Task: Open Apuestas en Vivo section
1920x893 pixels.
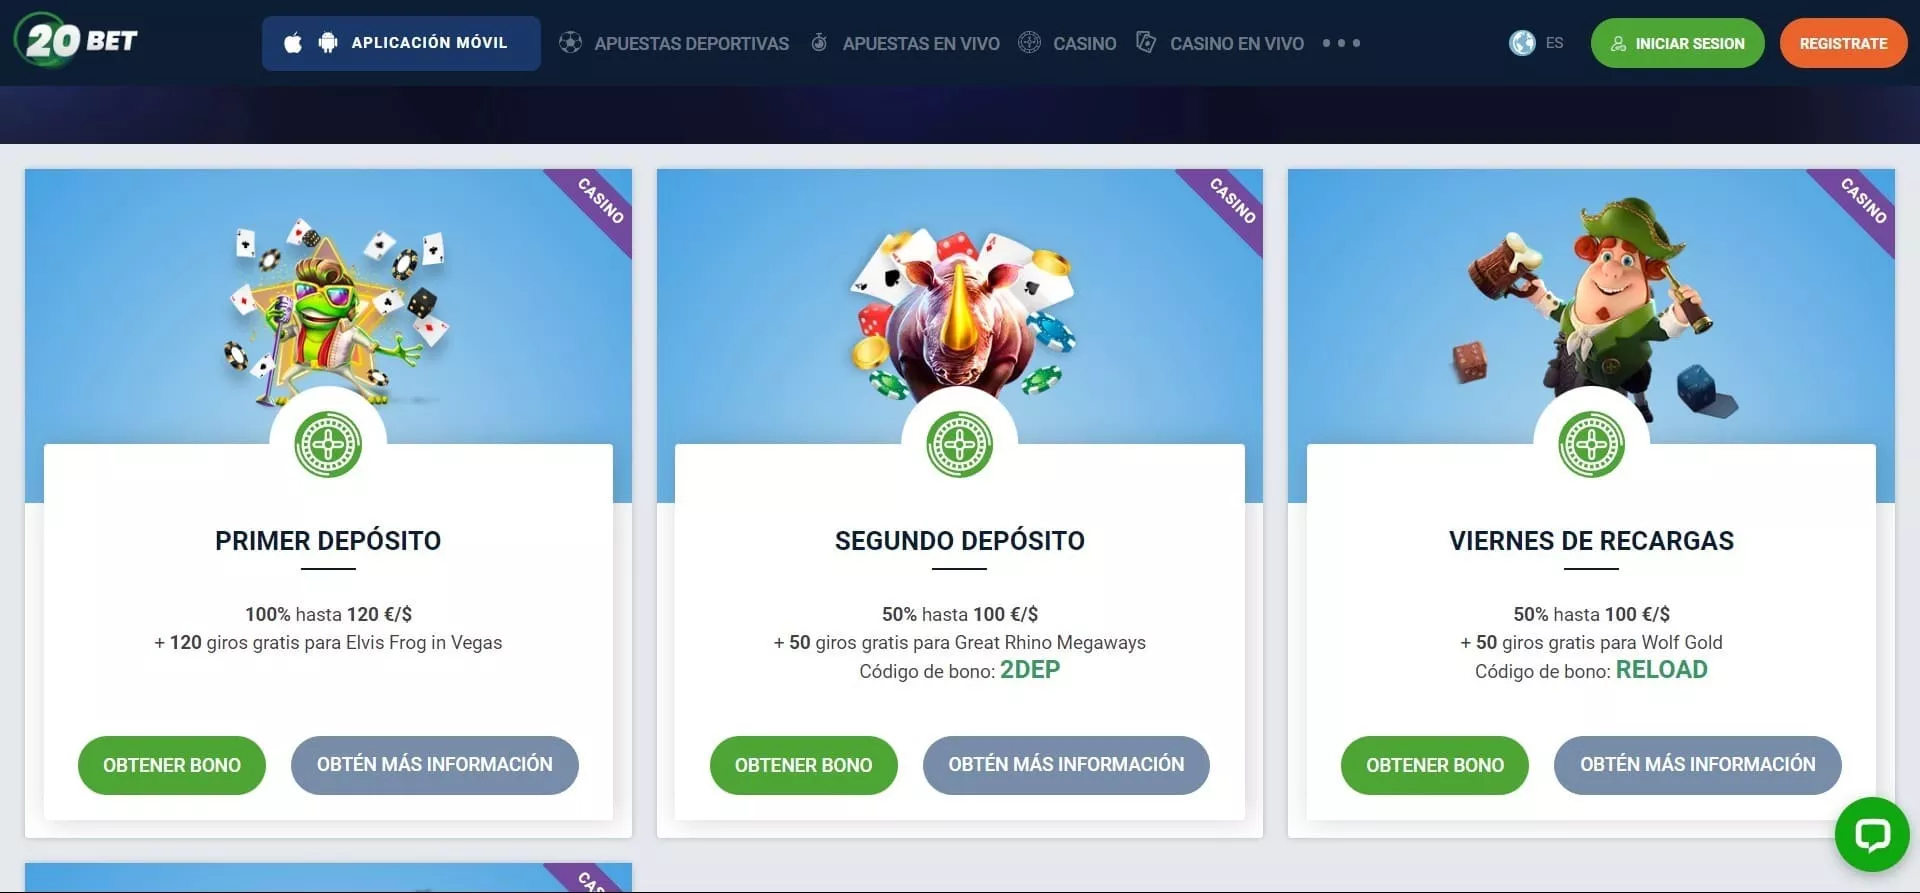Action: [921, 43]
